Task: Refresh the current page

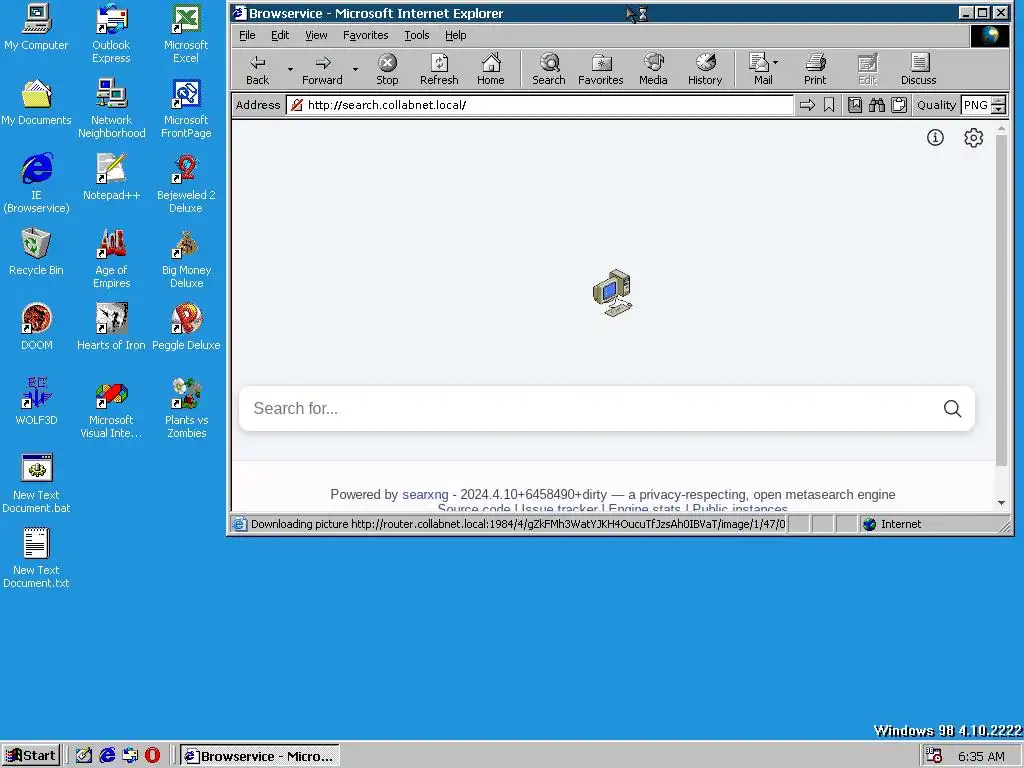Action: coord(439,69)
